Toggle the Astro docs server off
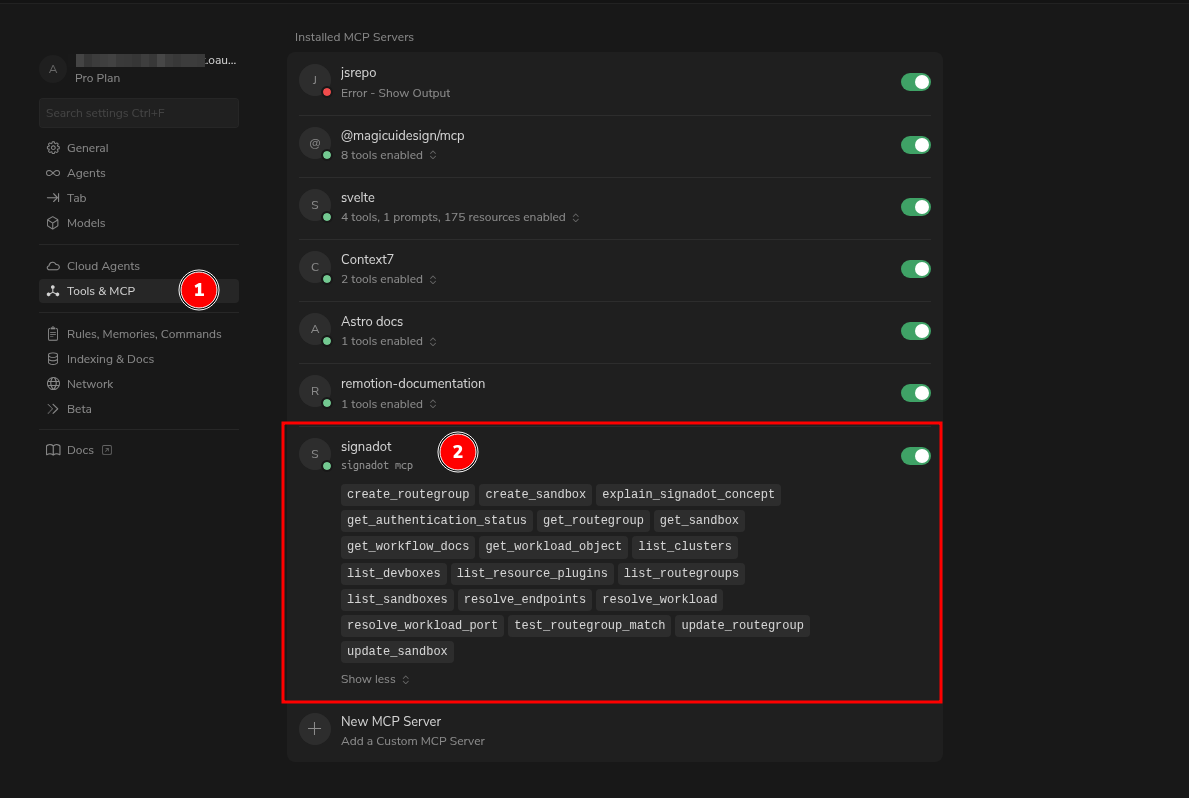 coord(915,330)
